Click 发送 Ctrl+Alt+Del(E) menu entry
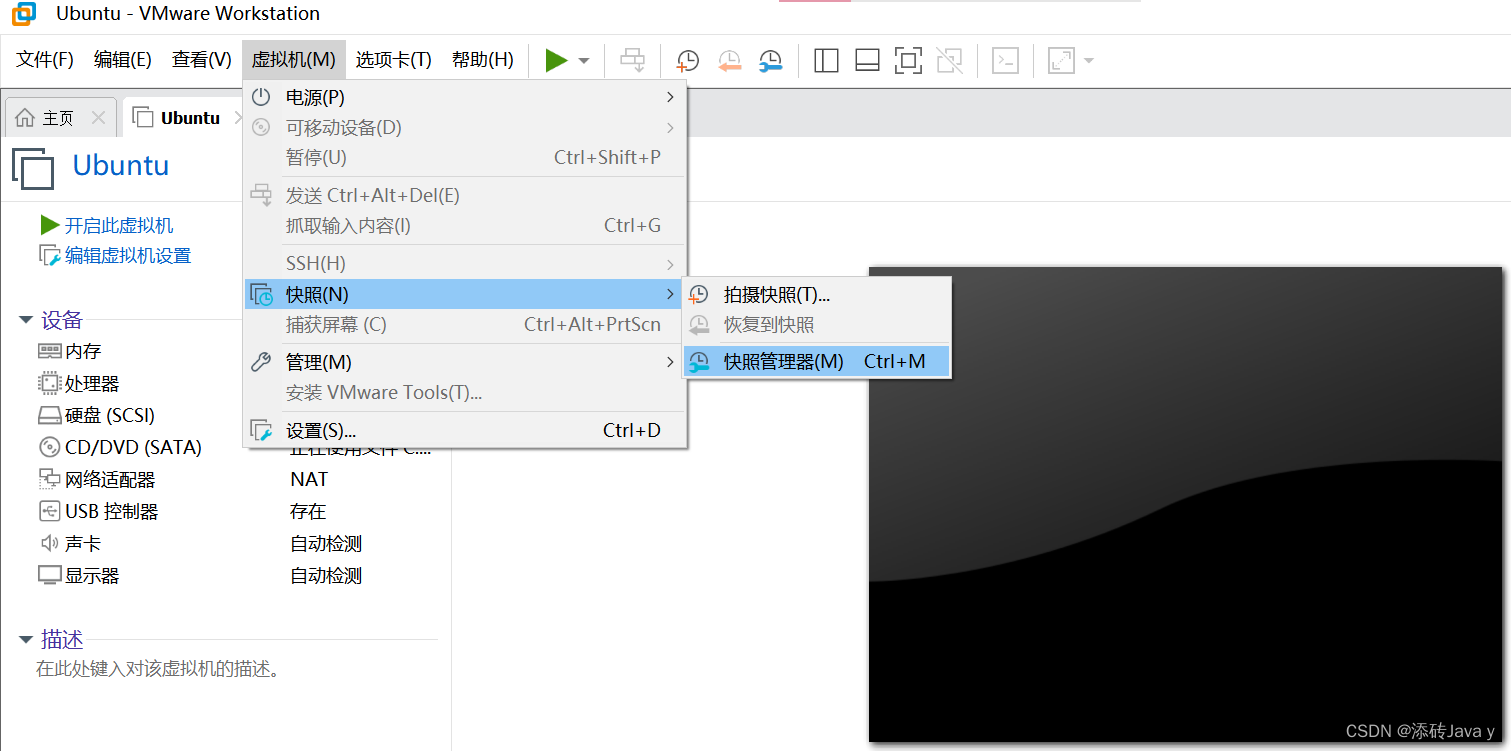 click(x=465, y=195)
